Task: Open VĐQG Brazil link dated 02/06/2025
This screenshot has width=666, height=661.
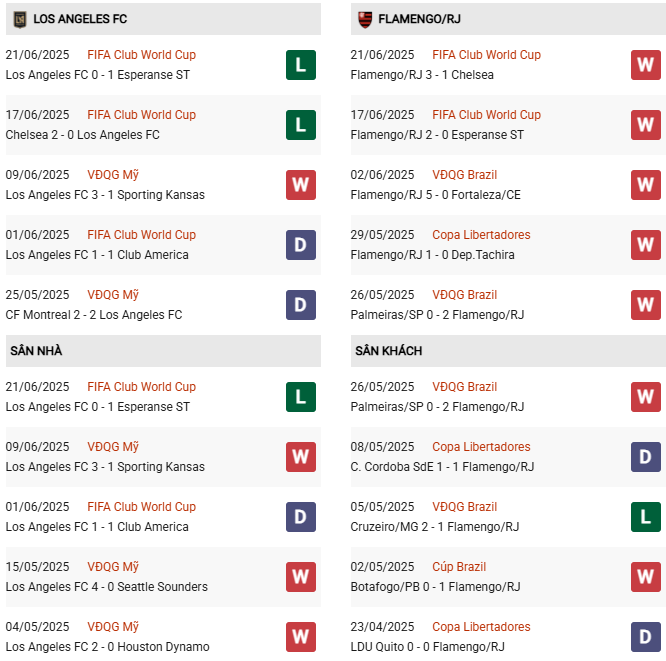Action: click(x=464, y=175)
